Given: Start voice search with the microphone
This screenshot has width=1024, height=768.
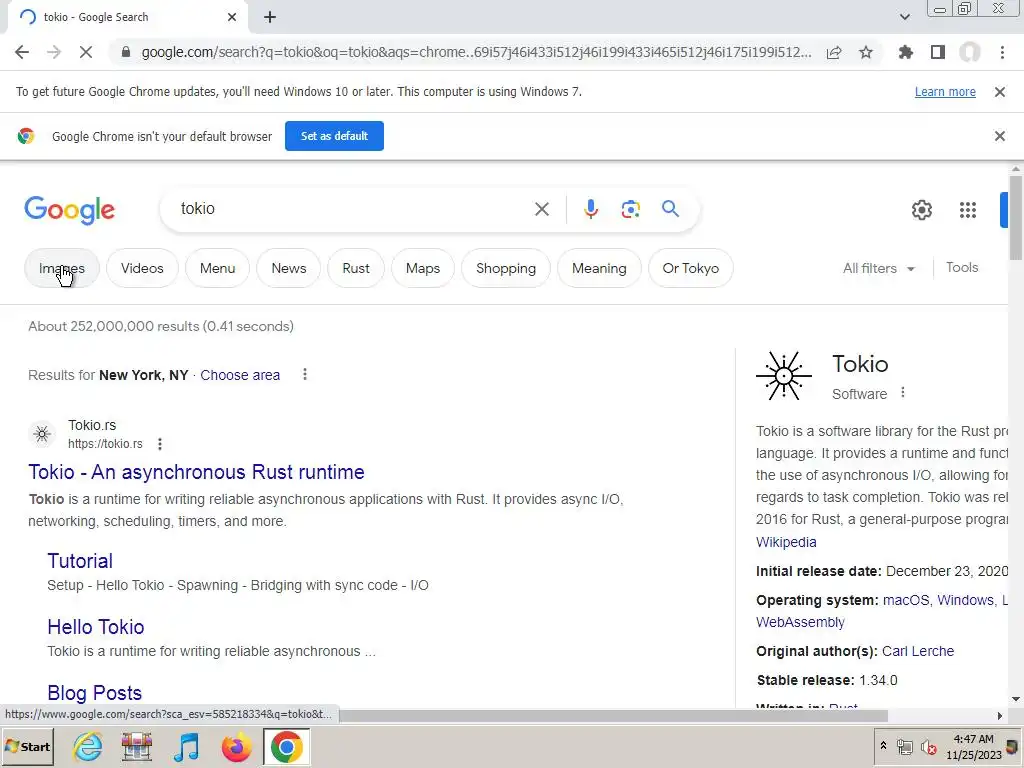Looking at the screenshot, I should [591, 209].
